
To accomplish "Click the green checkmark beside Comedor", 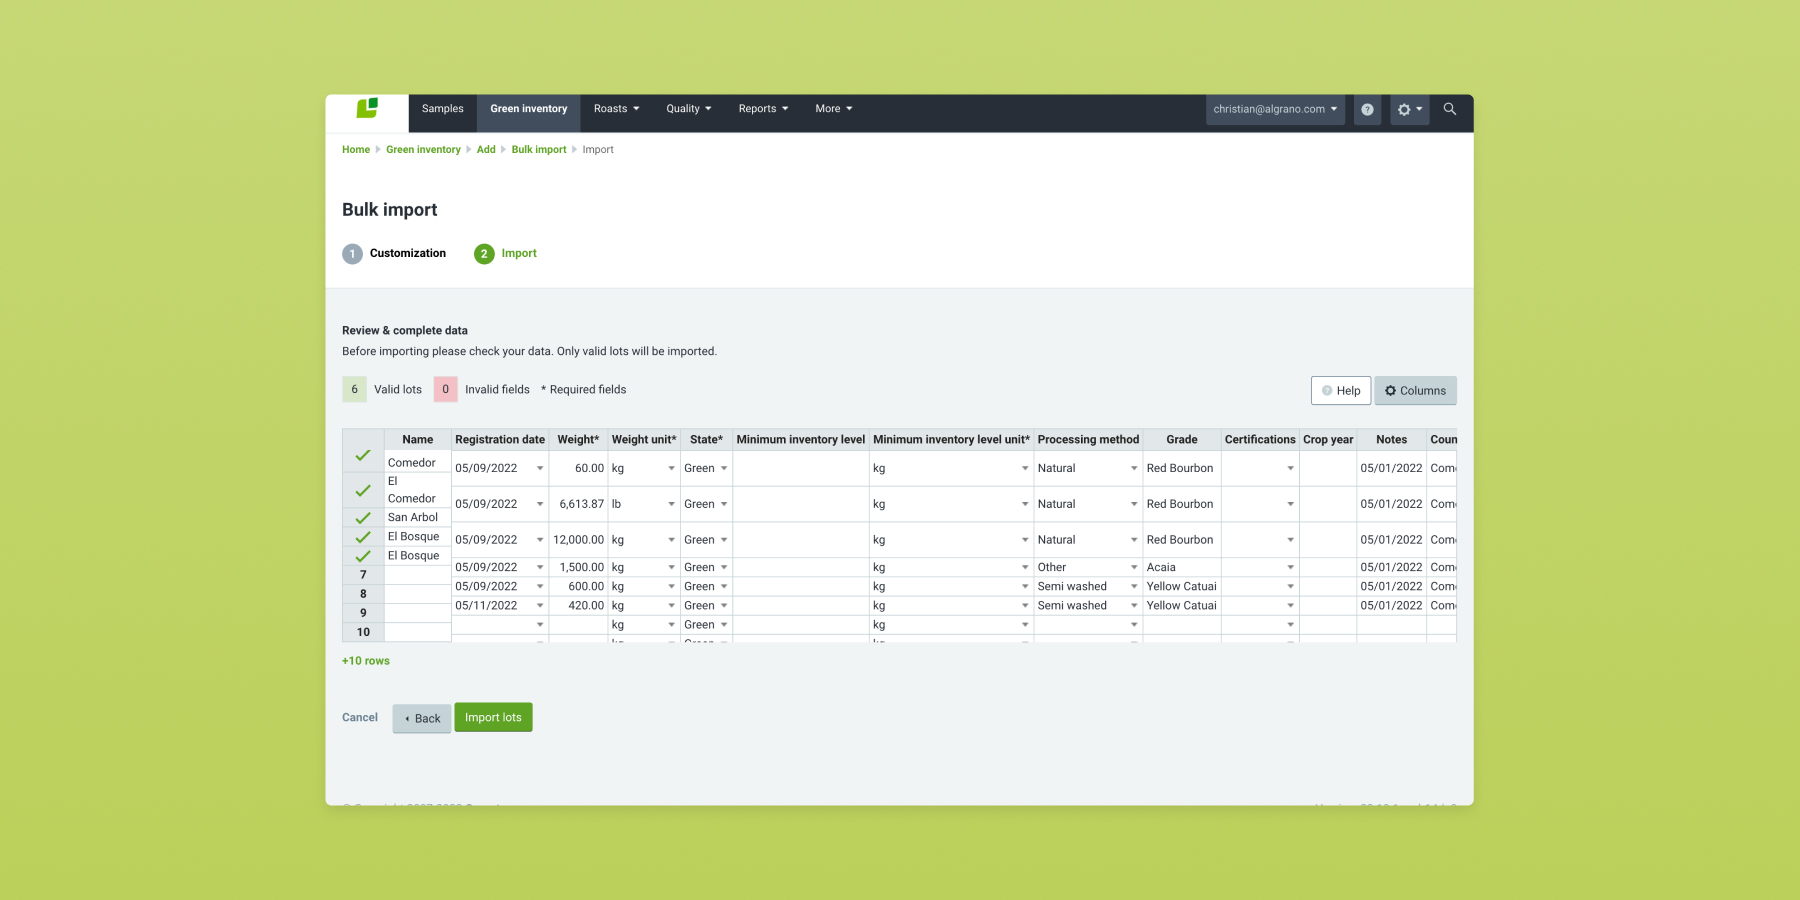I will click(x=363, y=455).
